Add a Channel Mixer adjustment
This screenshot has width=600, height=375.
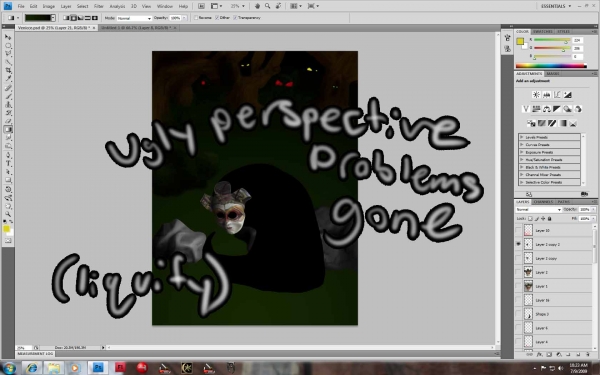click(578, 109)
